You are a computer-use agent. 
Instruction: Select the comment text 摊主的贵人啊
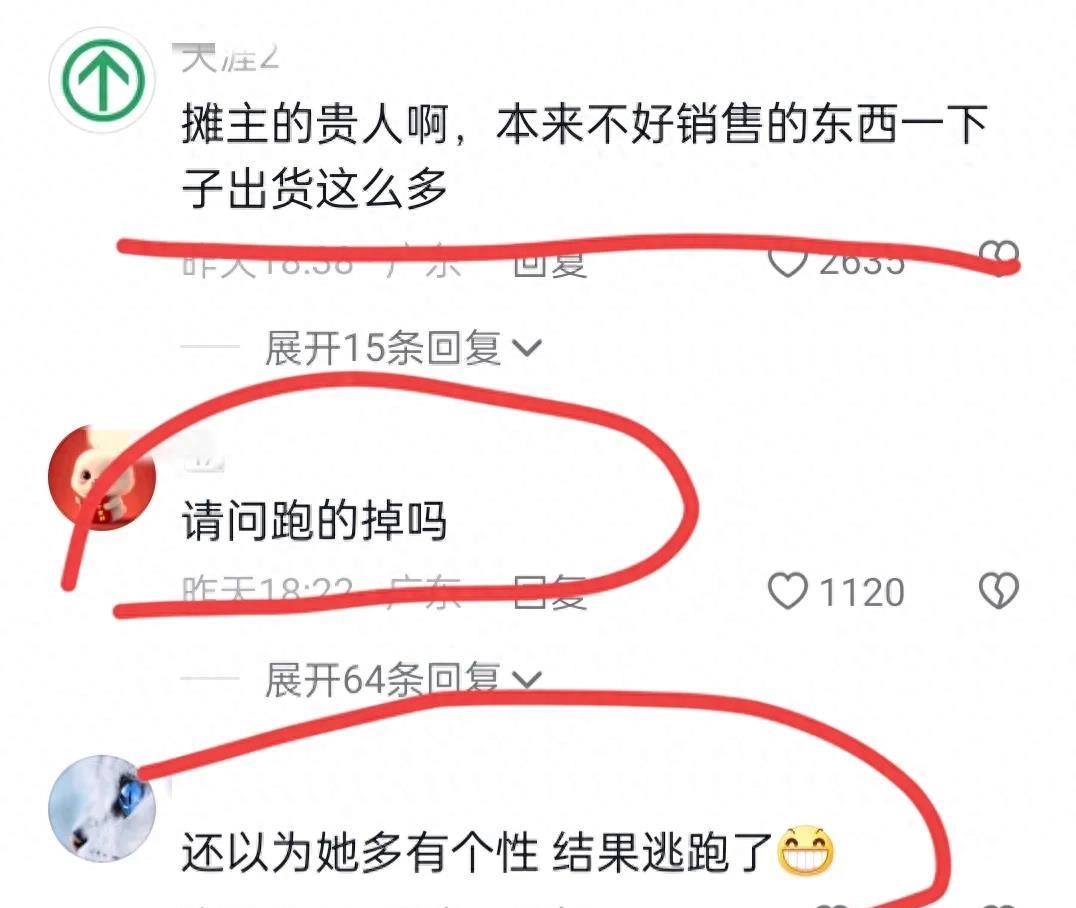316,125
